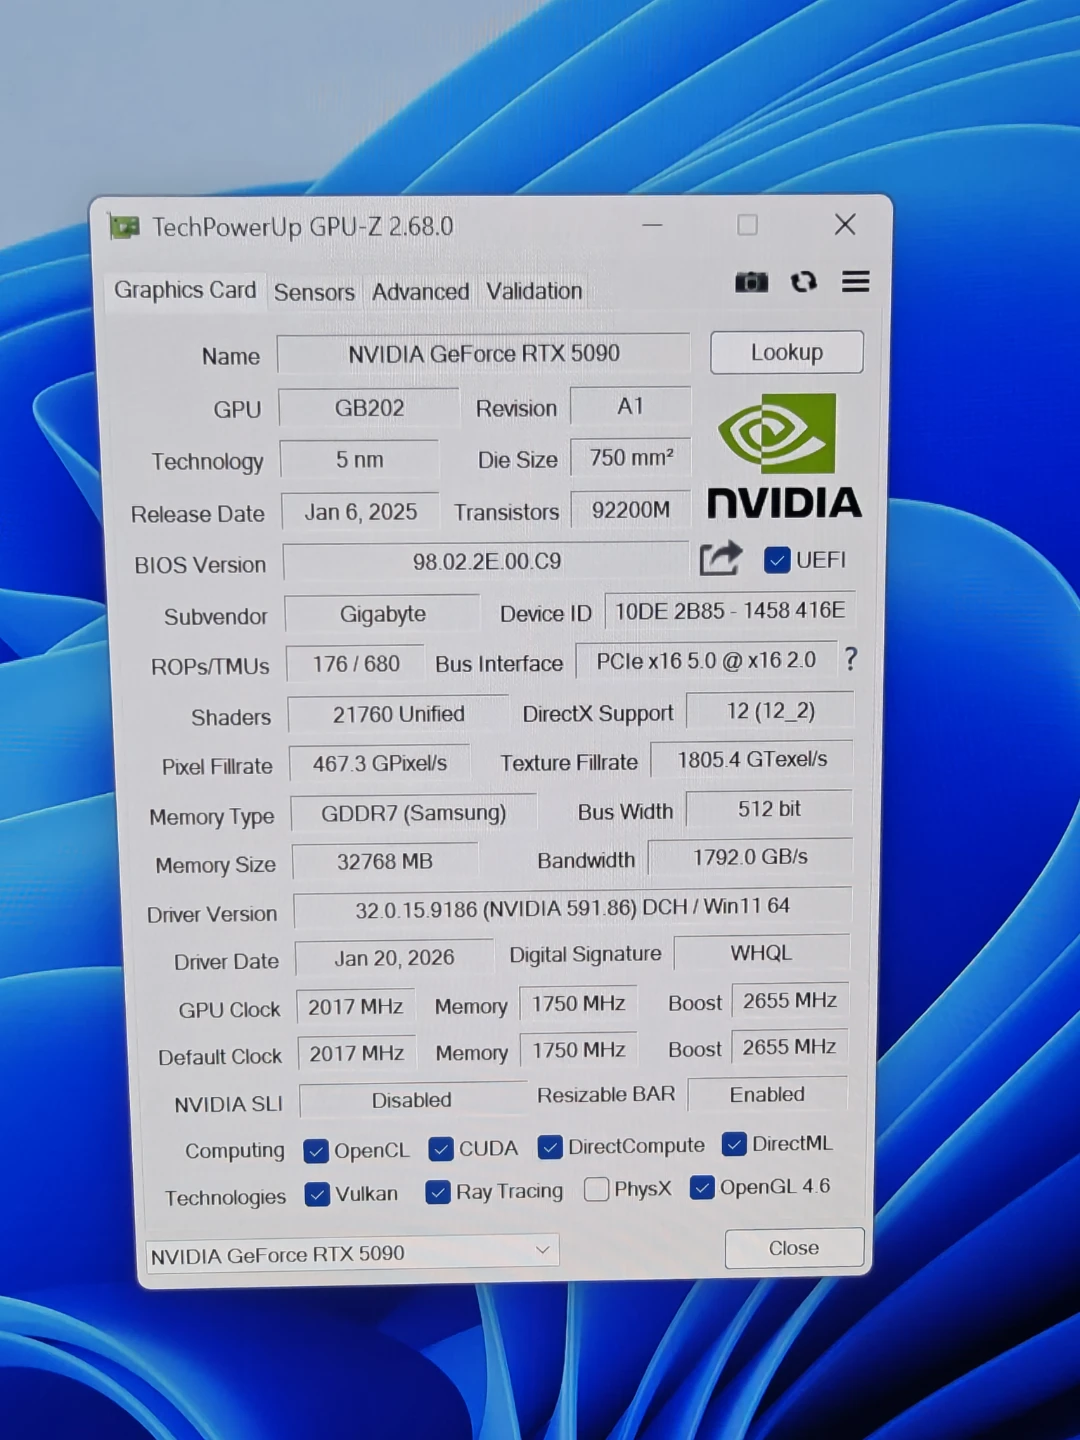
Task: Click the GPU field showing GB202
Action: 369,408
